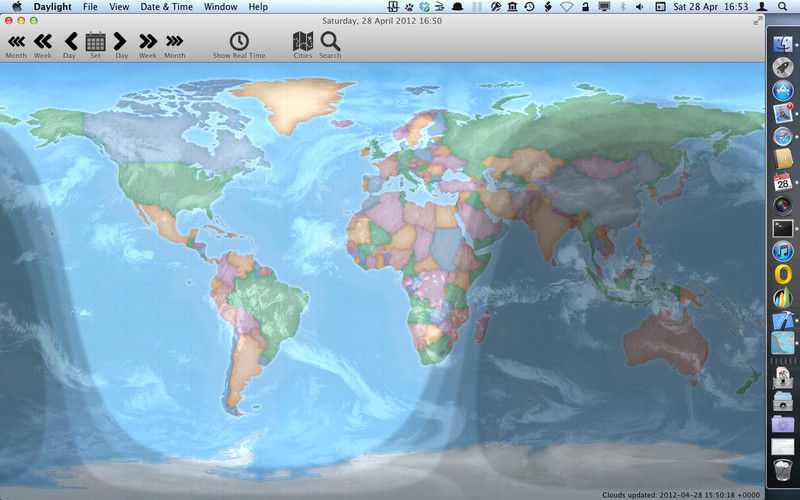800x500 pixels.
Task: Click Daylight world map icon in Dock
Action: (783, 343)
